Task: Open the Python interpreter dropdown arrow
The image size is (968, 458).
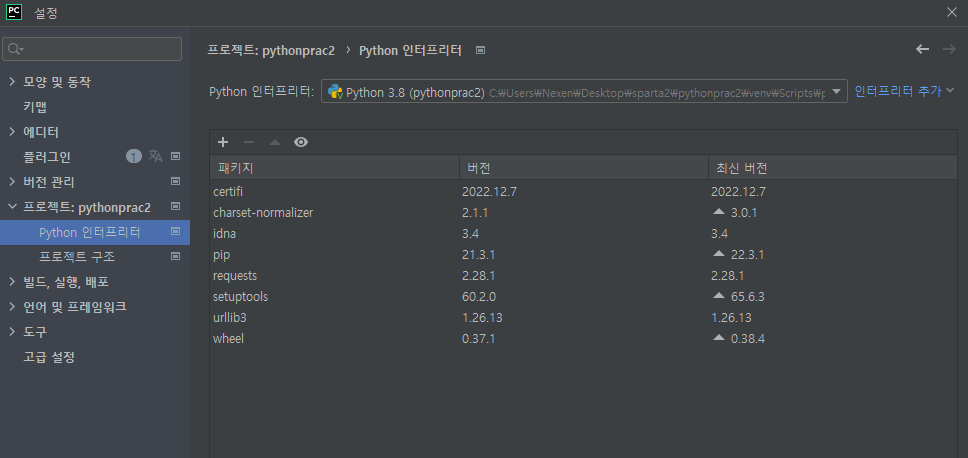Action: click(x=837, y=92)
